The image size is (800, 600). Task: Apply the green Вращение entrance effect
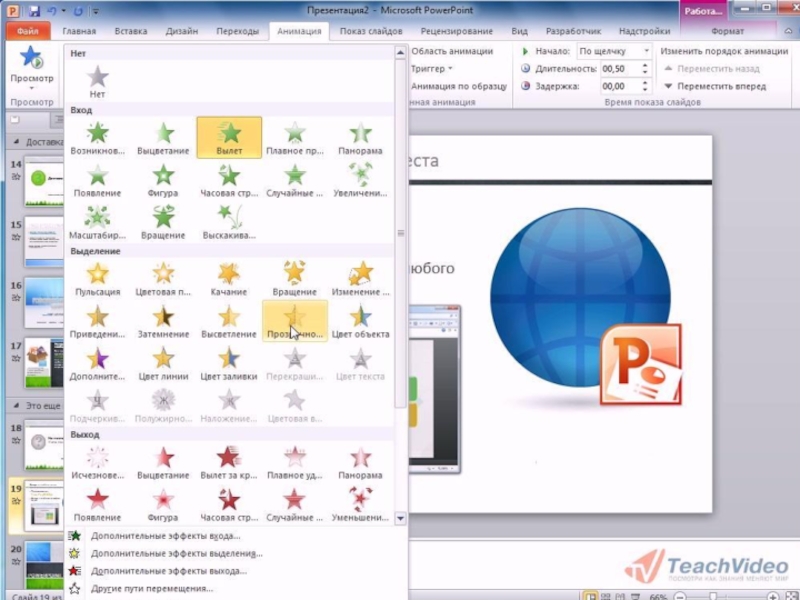pos(163,222)
